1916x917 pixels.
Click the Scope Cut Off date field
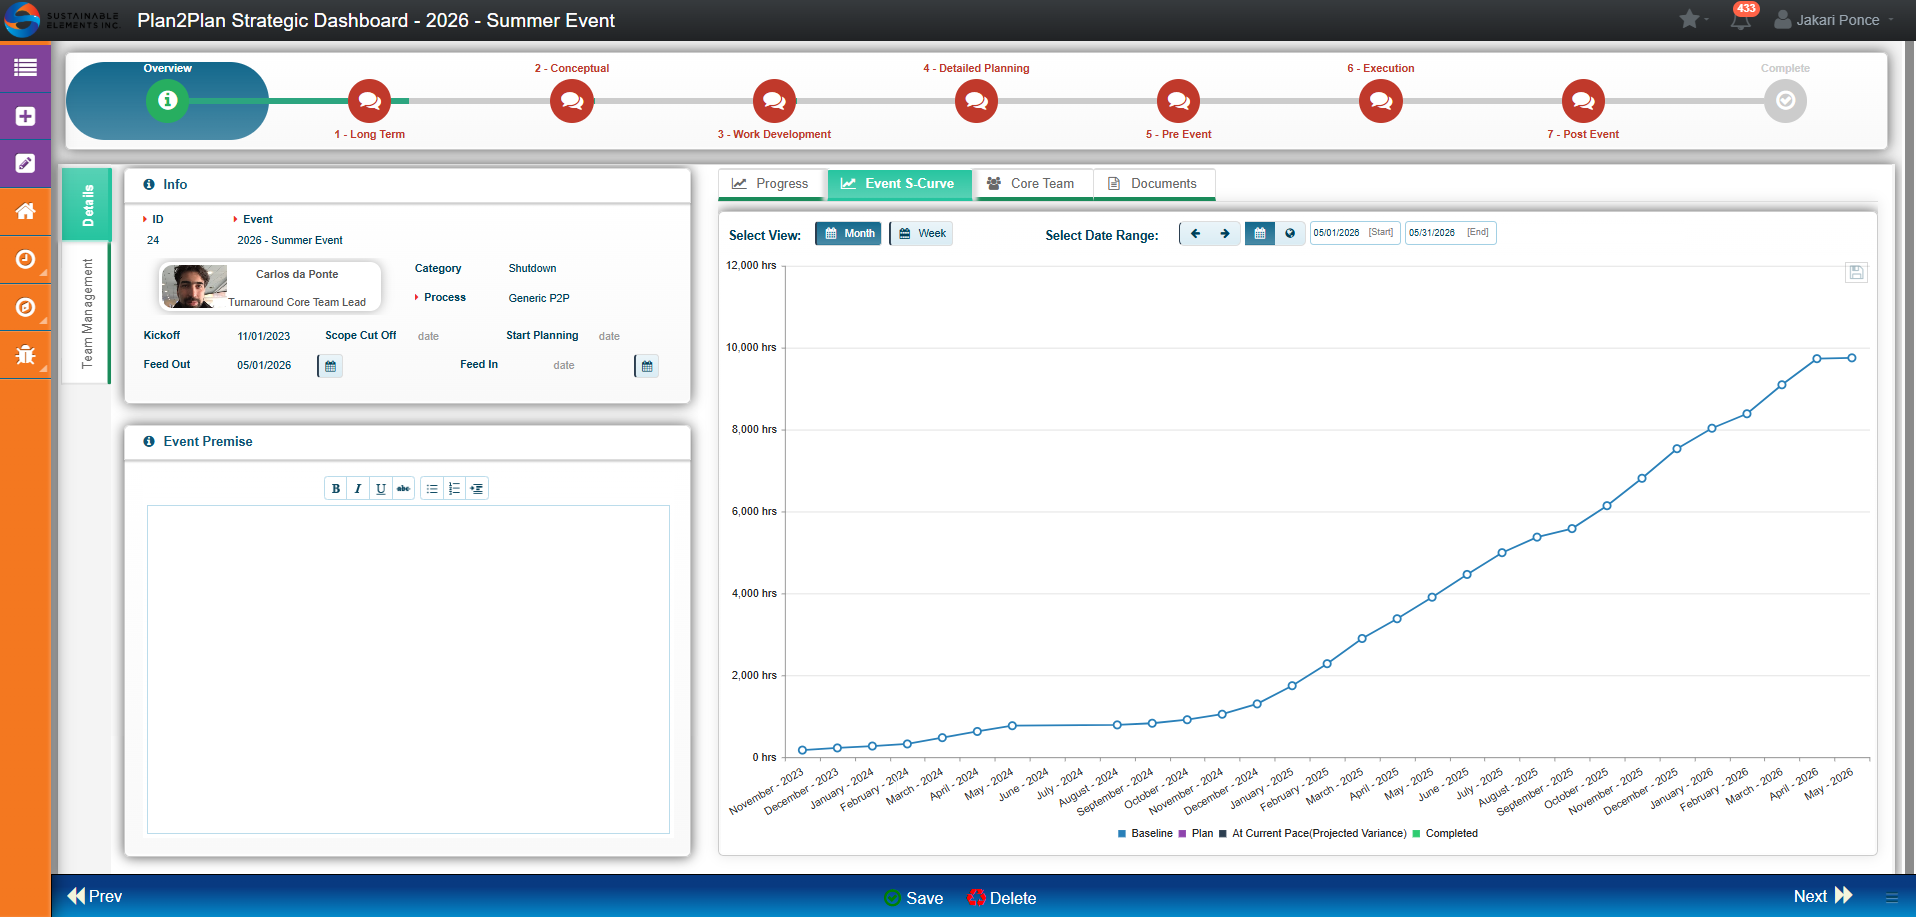(429, 336)
